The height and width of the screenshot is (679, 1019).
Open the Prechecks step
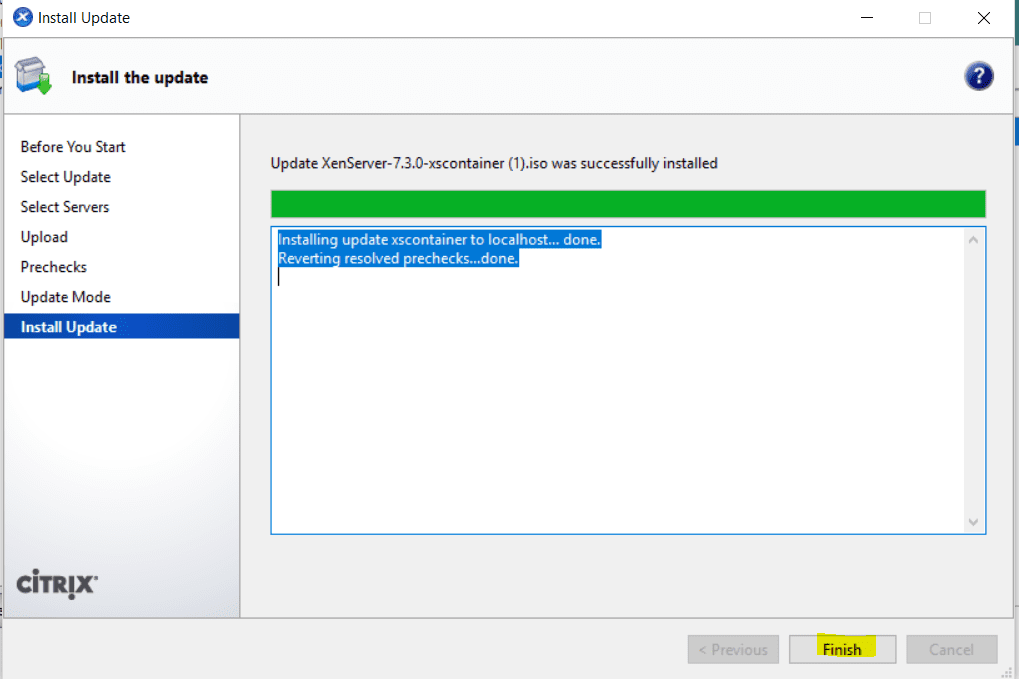click(x=53, y=267)
